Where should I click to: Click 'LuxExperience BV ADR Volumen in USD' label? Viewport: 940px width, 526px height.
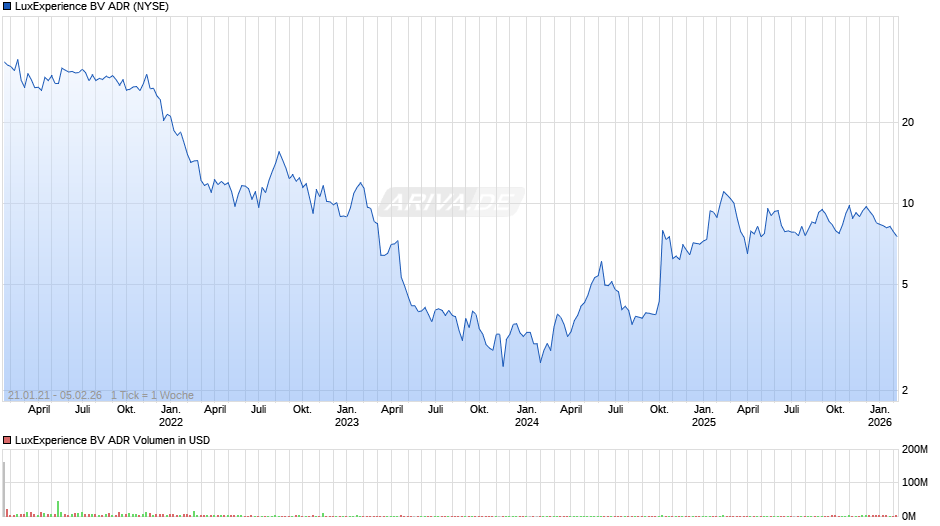pyautogui.click(x=112, y=440)
